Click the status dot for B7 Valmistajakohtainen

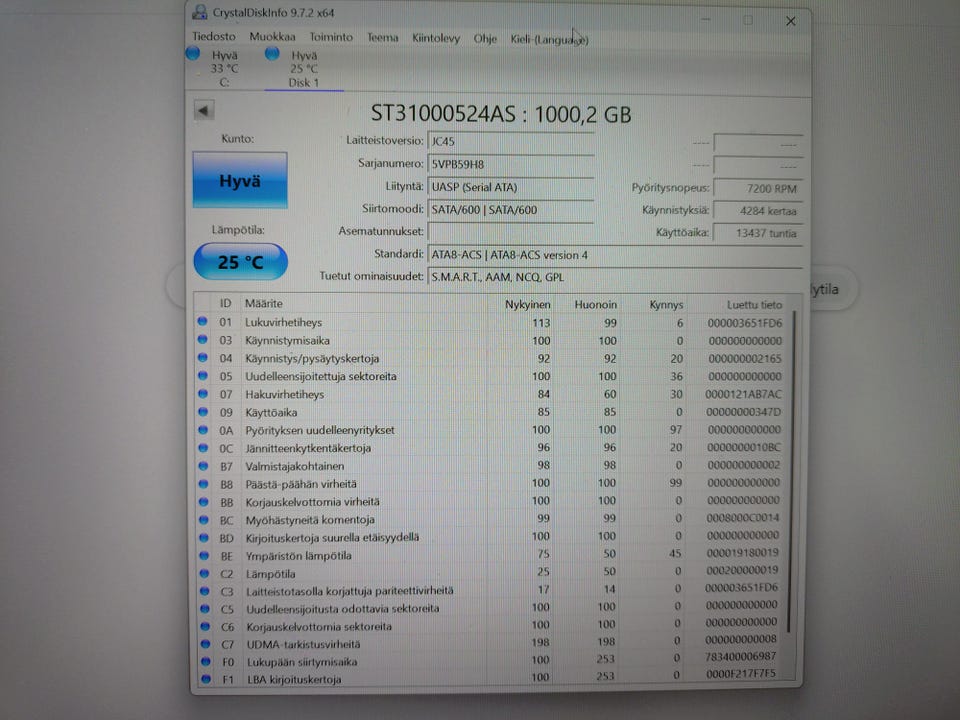(x=203, y=466)
